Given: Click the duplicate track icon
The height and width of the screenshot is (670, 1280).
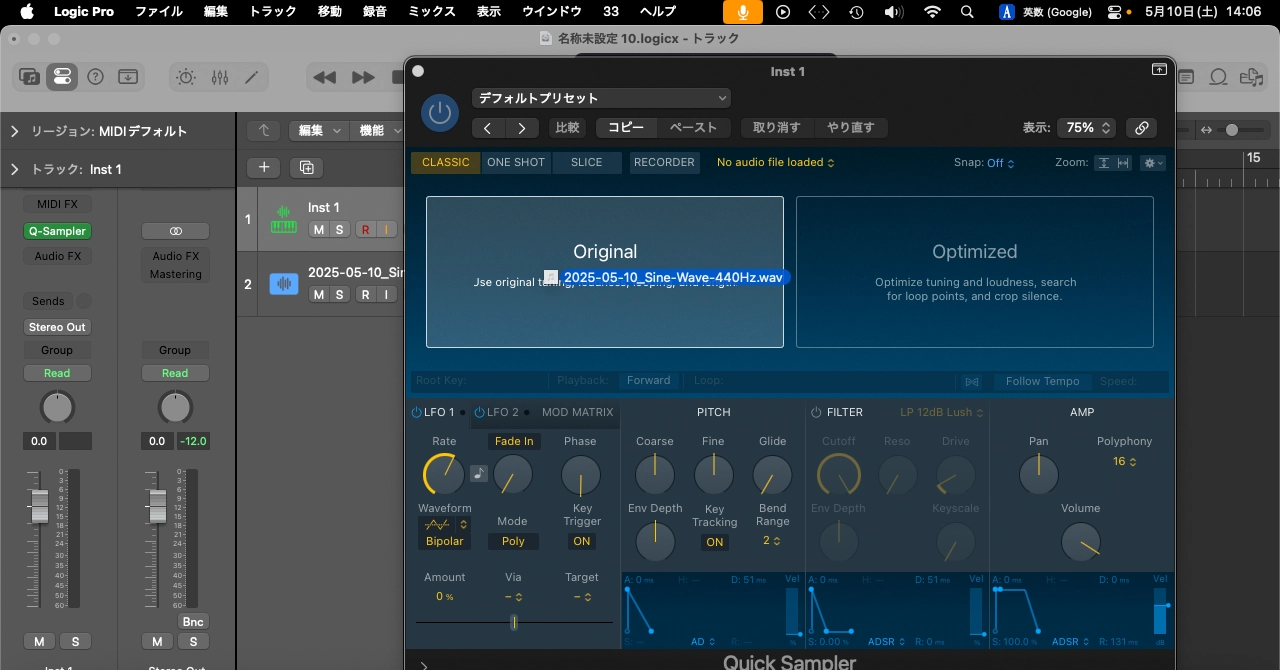Looking at the screenshot, I should (x=307, y=167).
